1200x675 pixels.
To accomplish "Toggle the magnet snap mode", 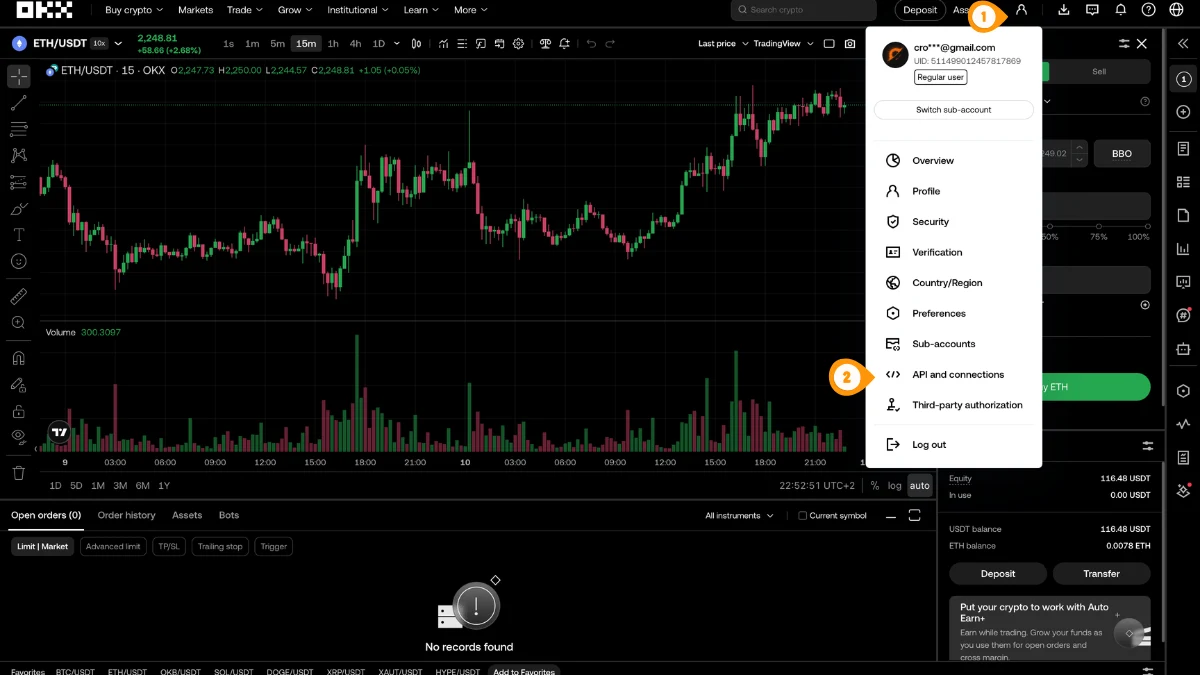I will tap(18, 358).
